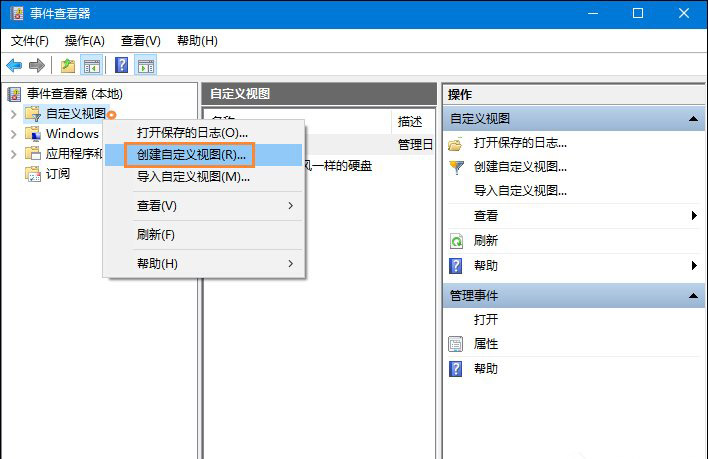Click the Up one level folder icon
This screenshot has height=459, width=708.
(68, 66)
